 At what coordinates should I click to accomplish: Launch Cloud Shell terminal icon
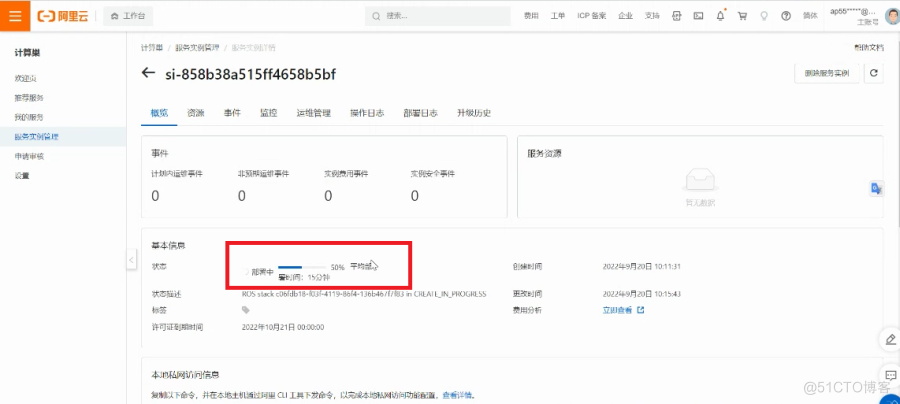pos(699,16)
